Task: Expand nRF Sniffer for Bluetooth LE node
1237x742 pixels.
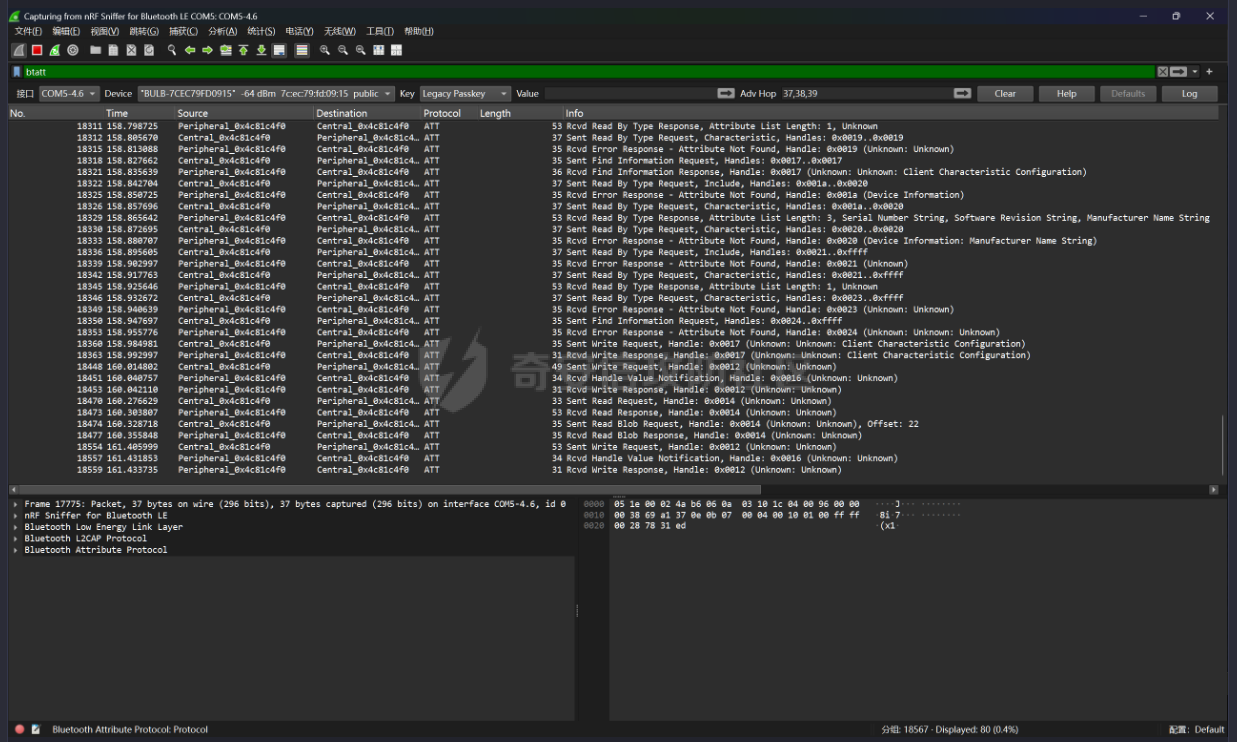Action: click(x=15, y=515)
